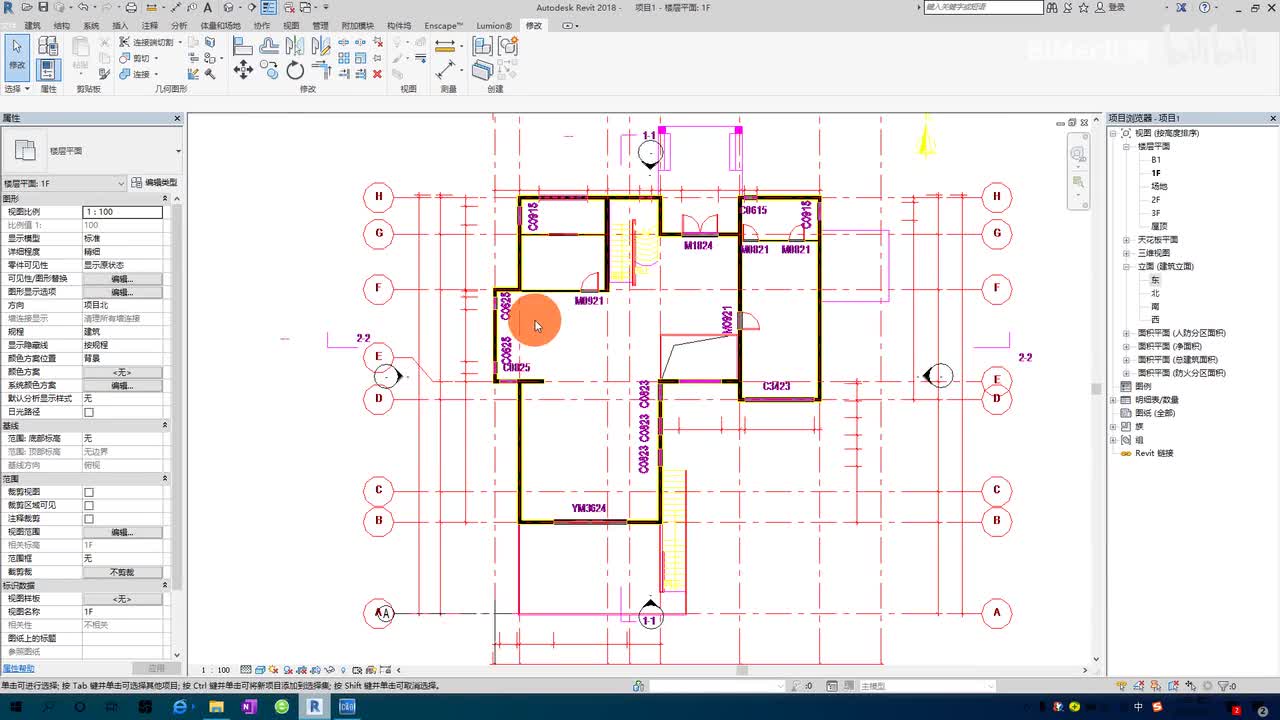Click the Undo arrow icon
1280x720 pixels.
(82, 7)
